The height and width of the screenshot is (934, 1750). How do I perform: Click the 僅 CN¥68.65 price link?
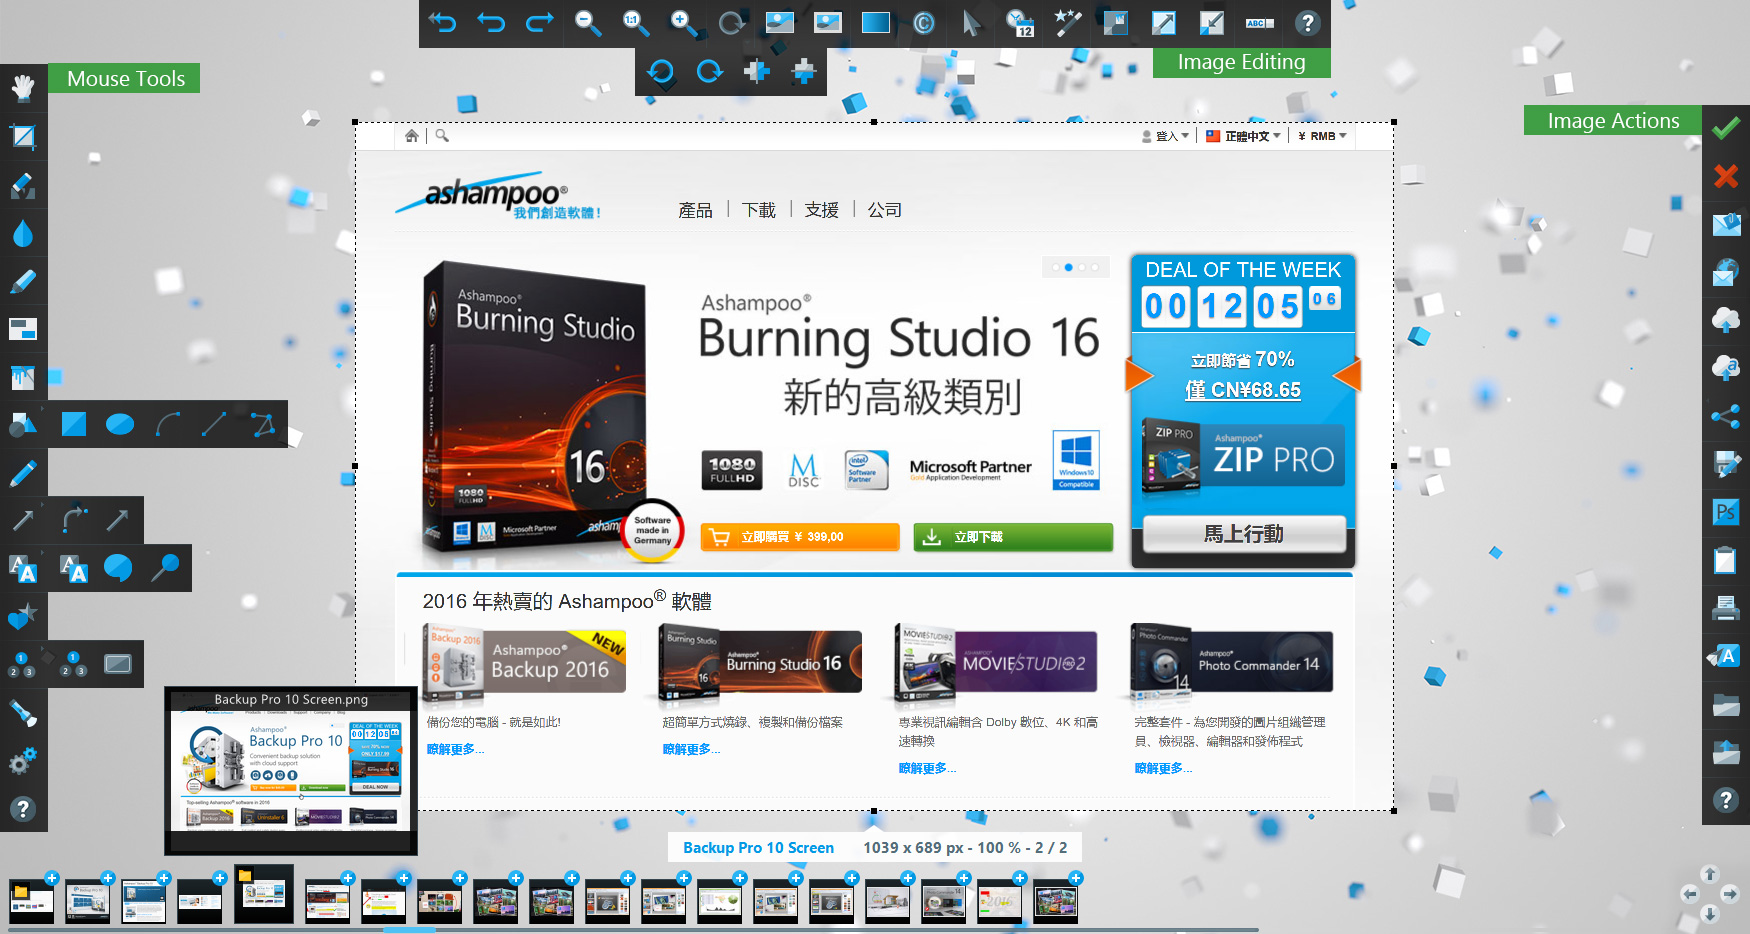click(1243, 390)
